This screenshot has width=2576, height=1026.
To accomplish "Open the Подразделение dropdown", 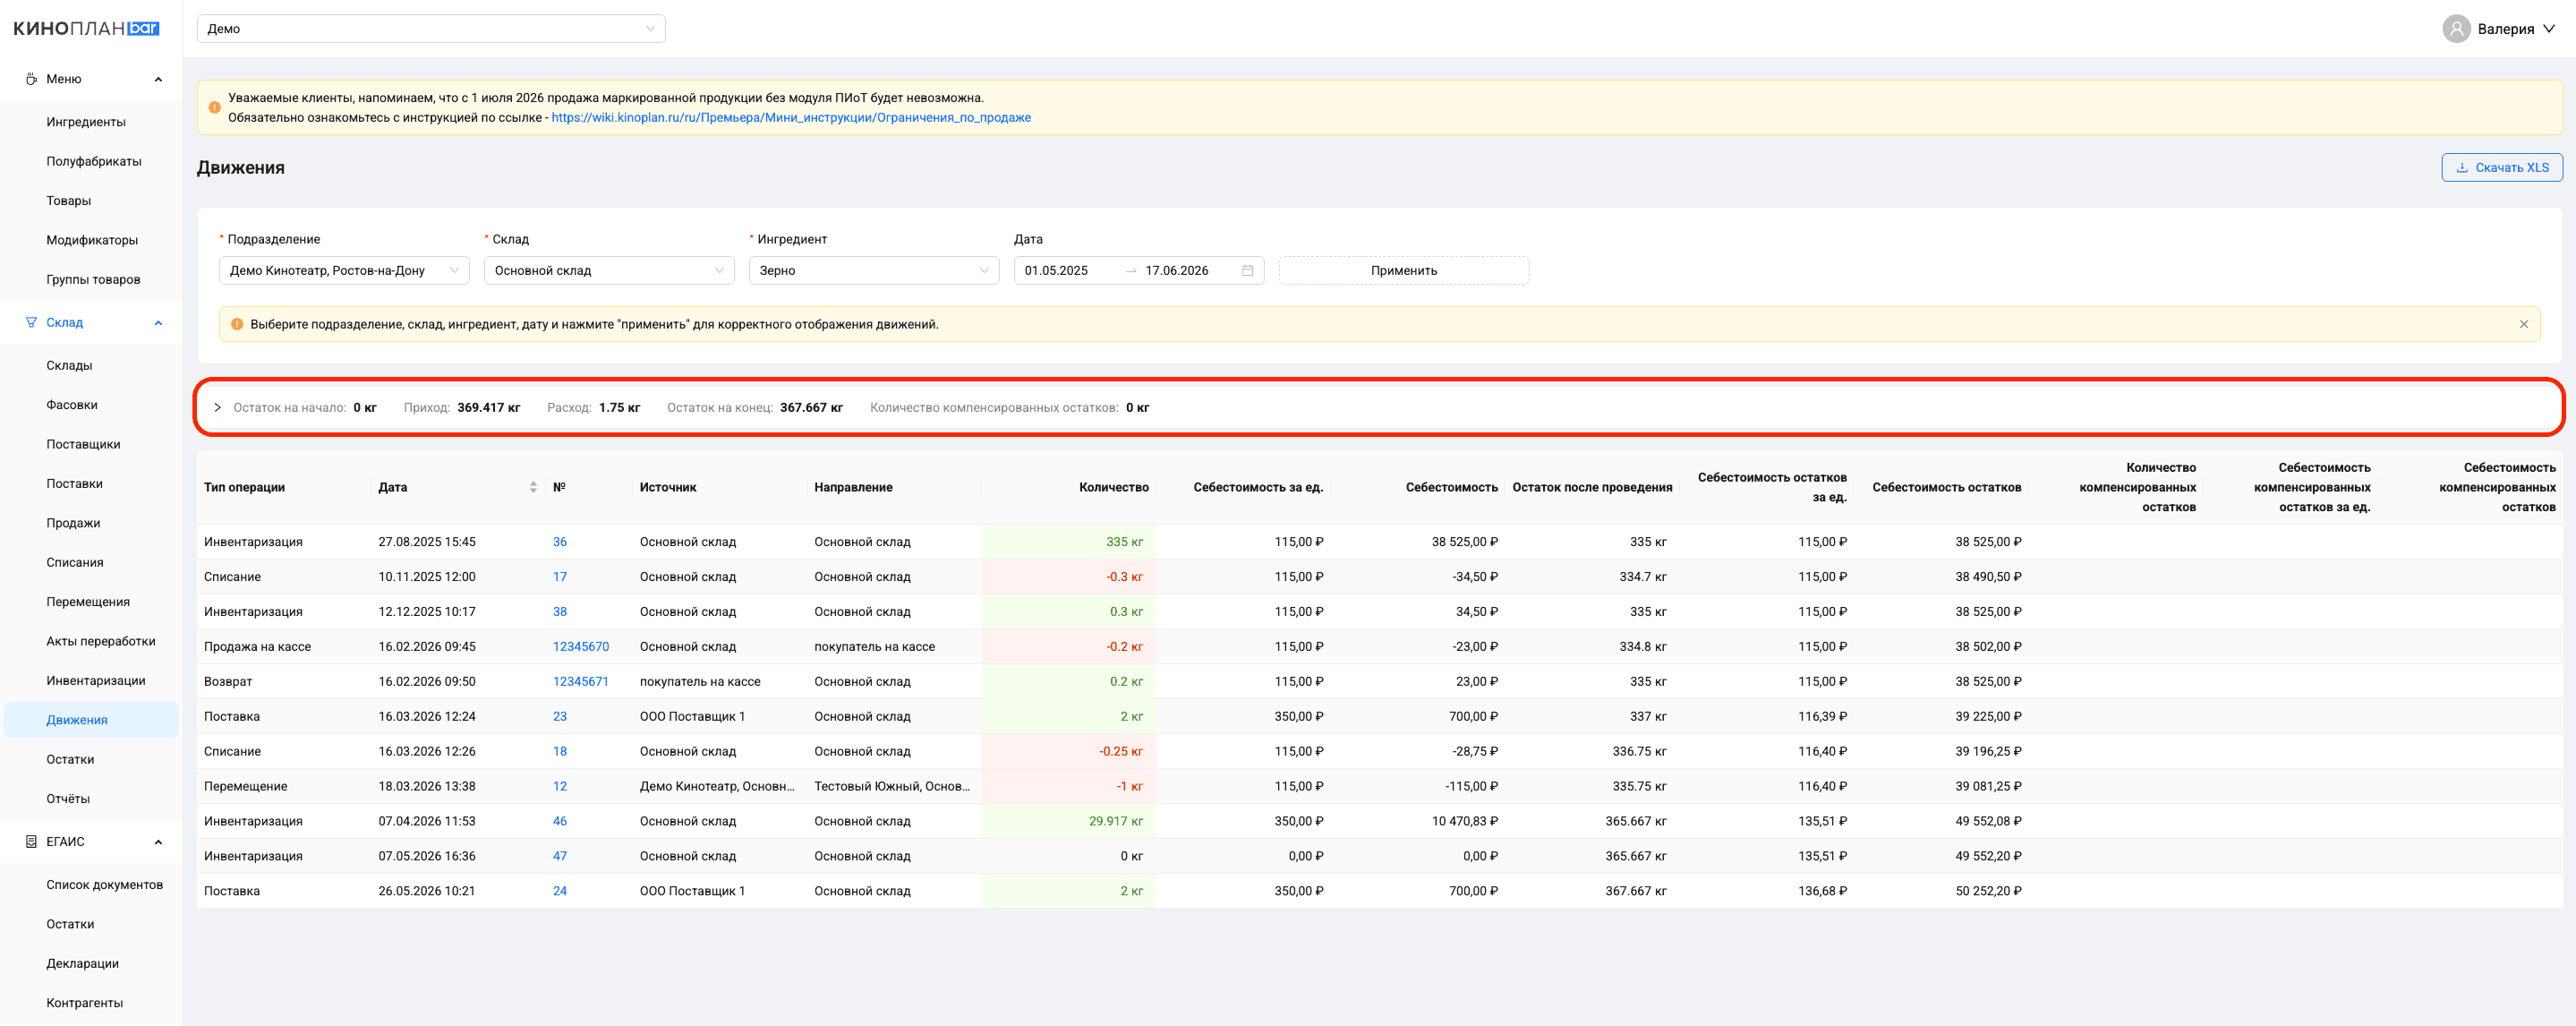I will (x=344, y=271).
